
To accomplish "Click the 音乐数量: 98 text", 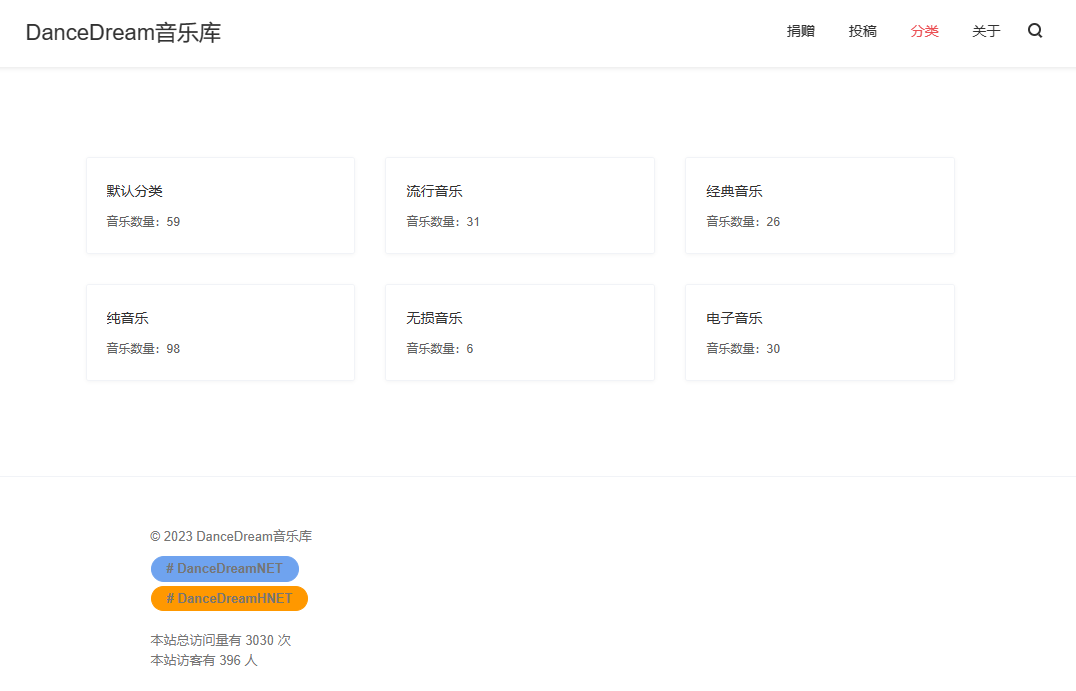I will point(143,349).
